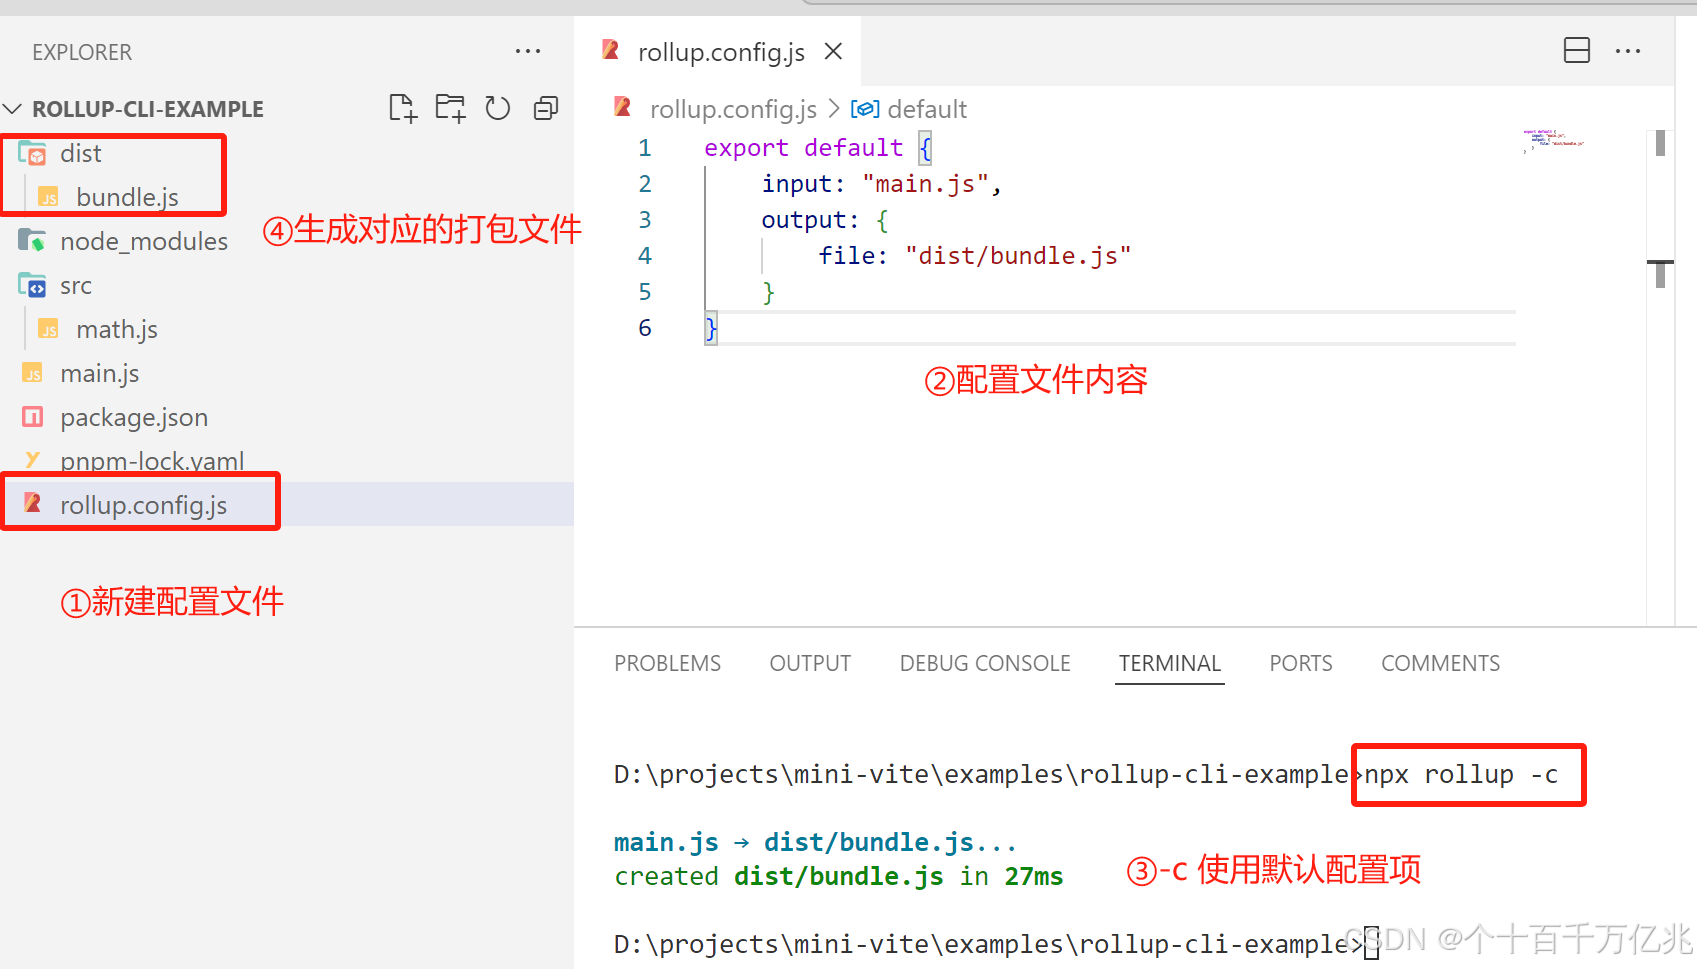Collapse the ROLLUP-CLI-EXAMPLE section
This screenshot has height=969, width=1697.
13,108
